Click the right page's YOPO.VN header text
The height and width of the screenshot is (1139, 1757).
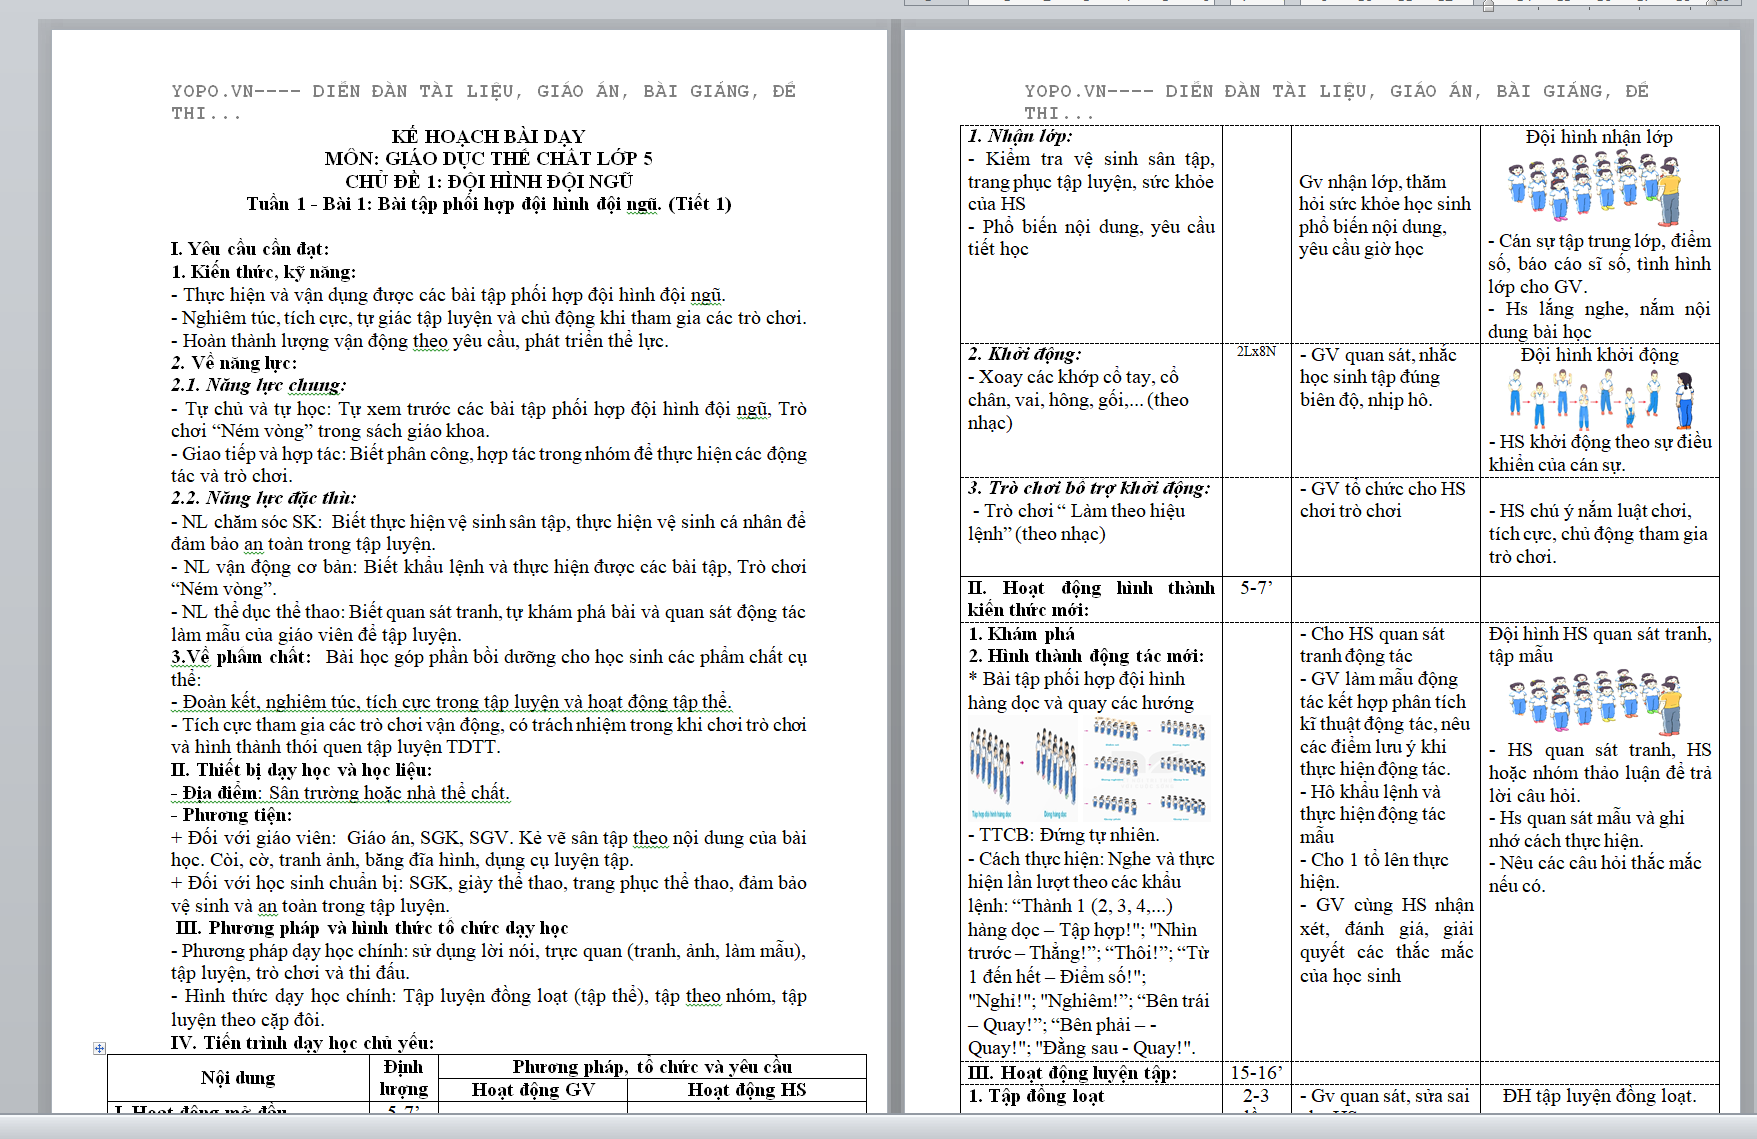[x=1336, y=102]
